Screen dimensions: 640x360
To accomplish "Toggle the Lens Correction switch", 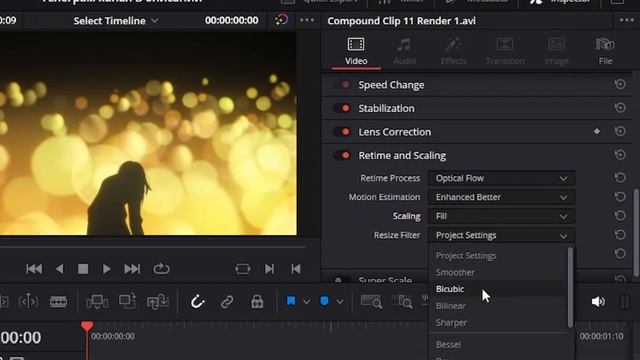I will (x=342, y=132).
